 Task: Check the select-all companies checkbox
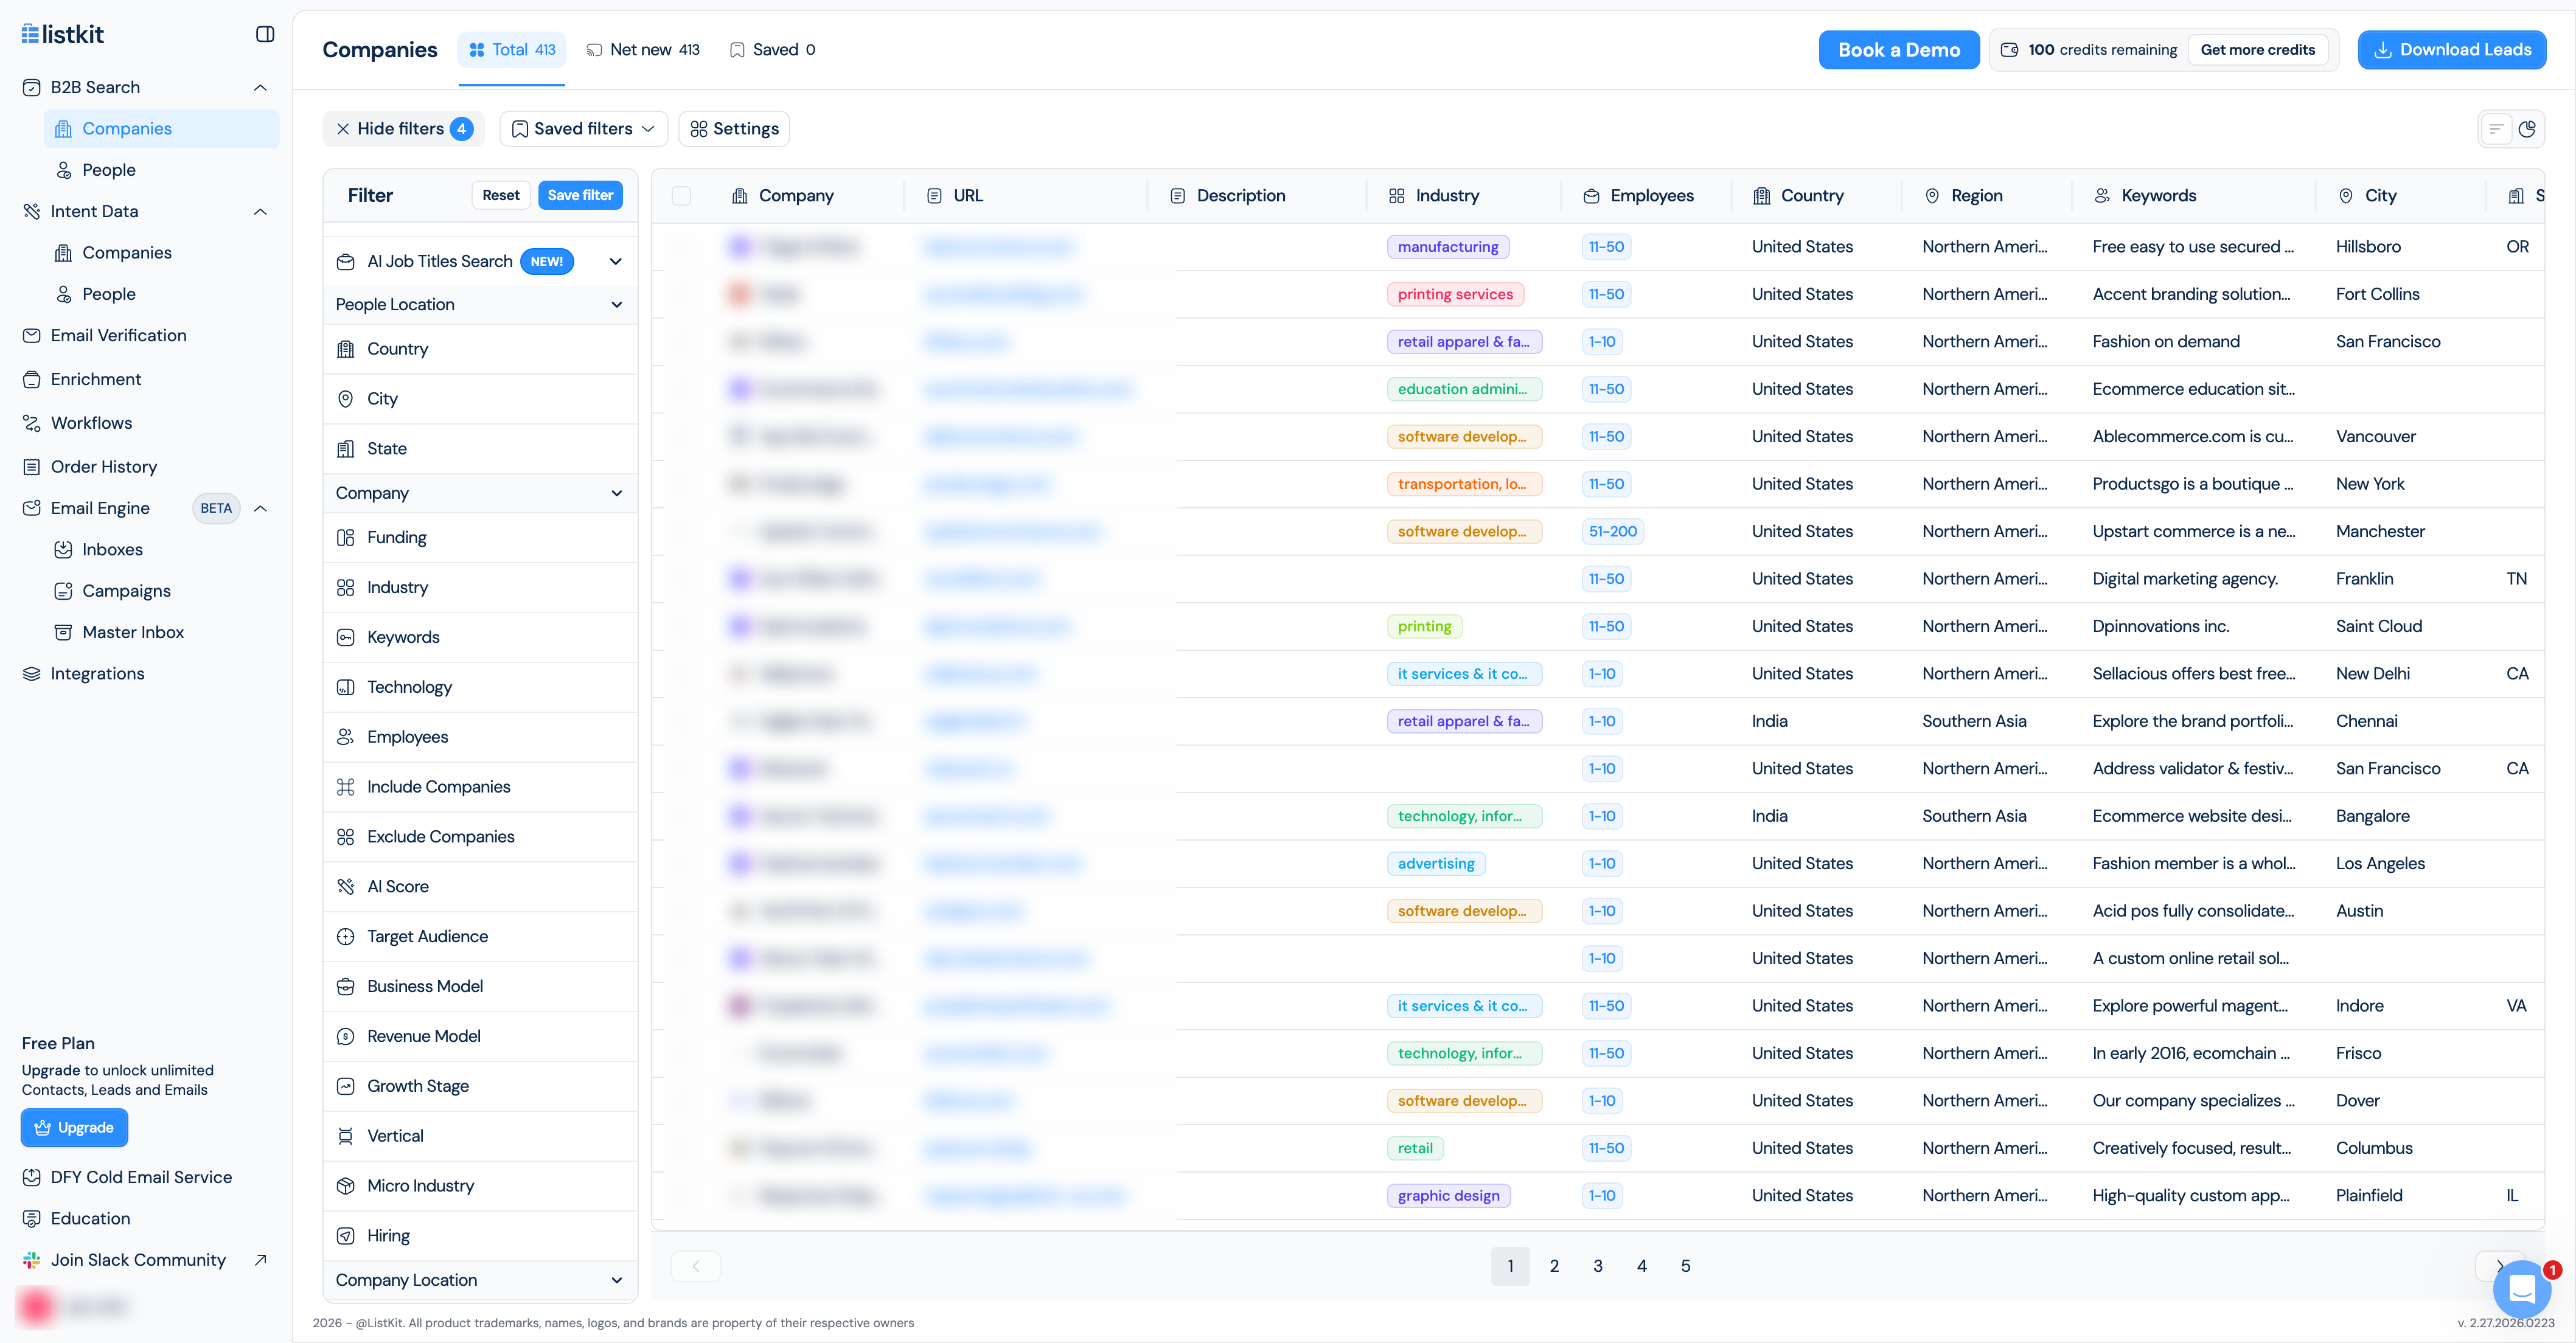pos(683,195)
